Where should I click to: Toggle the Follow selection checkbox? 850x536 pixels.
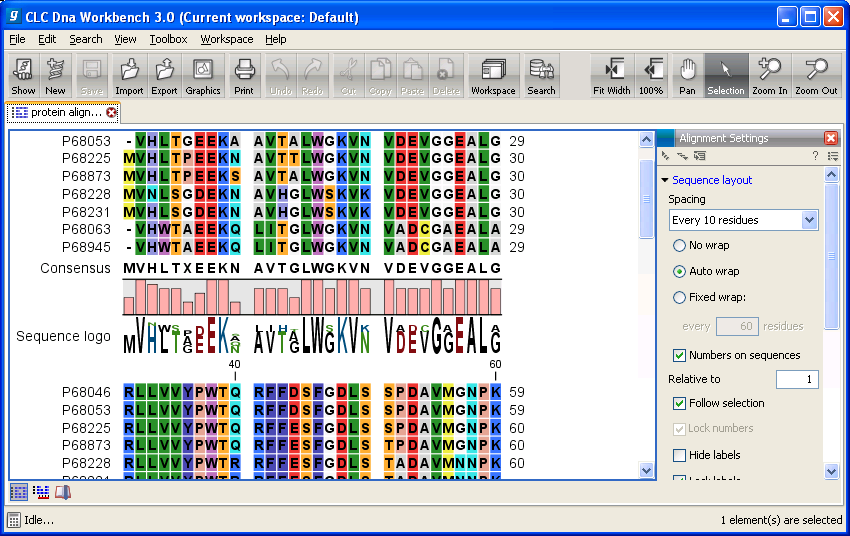coord(679,403)
